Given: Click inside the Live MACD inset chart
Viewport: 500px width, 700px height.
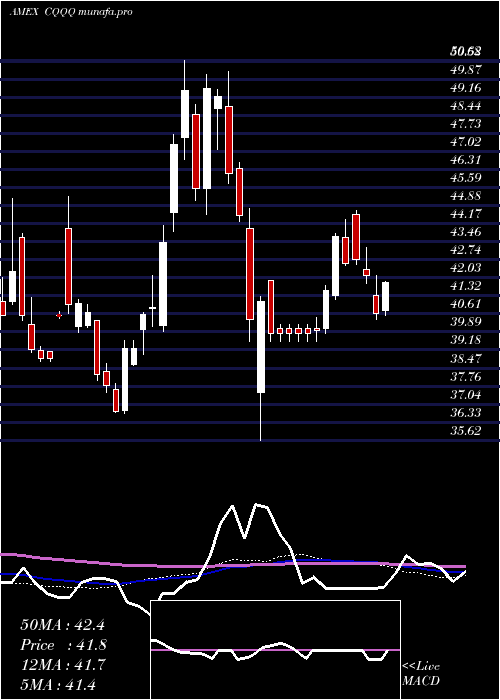Looking at the screenshot, I should [275, 650].
